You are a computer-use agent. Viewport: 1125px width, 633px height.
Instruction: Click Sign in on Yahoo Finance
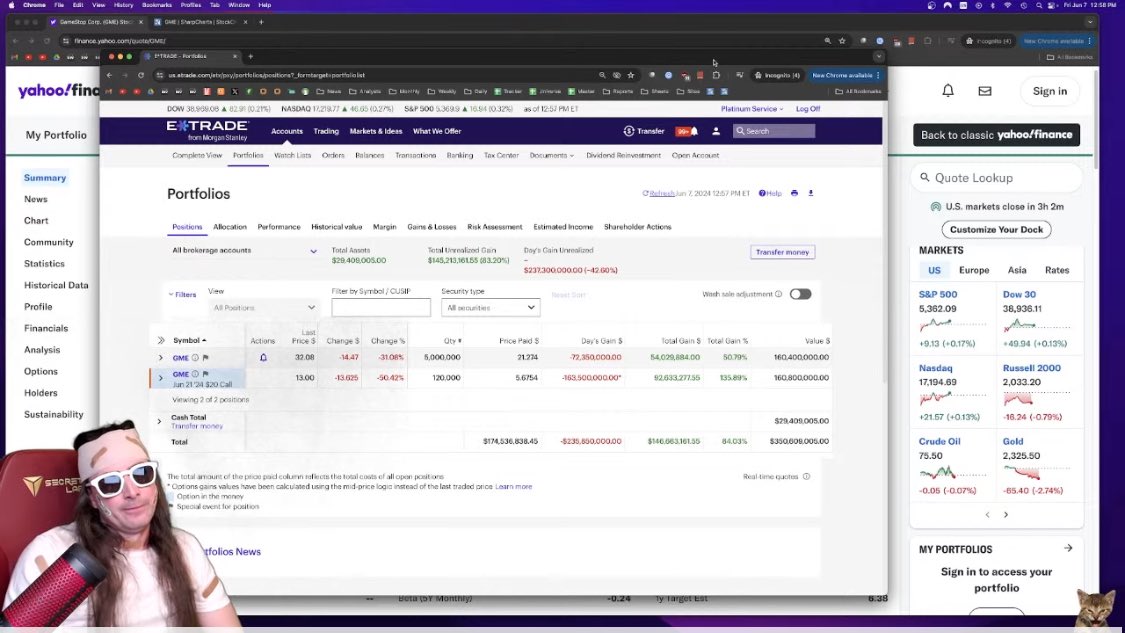click(1050, 91)
